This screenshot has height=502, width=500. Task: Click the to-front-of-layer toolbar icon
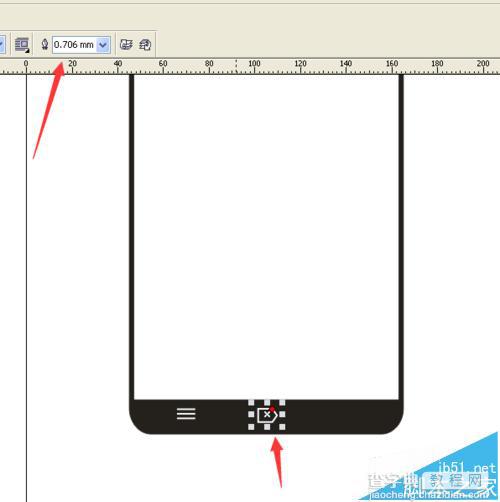click(126, 44)
